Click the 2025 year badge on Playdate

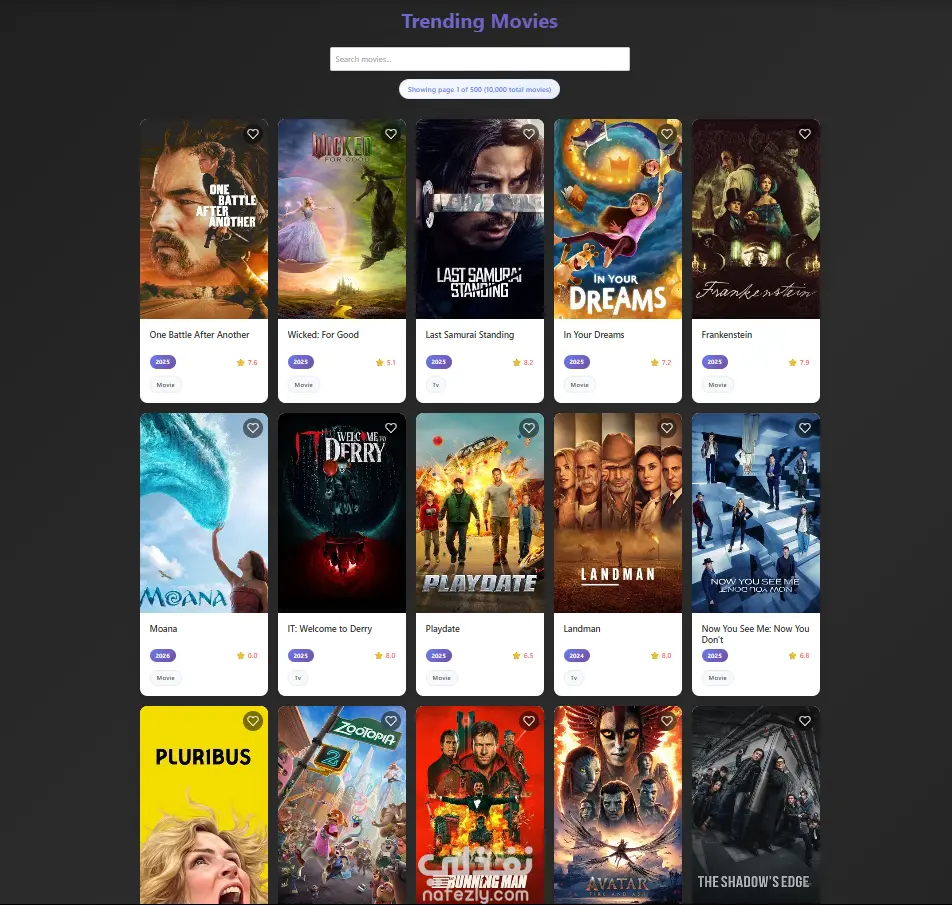438,656
